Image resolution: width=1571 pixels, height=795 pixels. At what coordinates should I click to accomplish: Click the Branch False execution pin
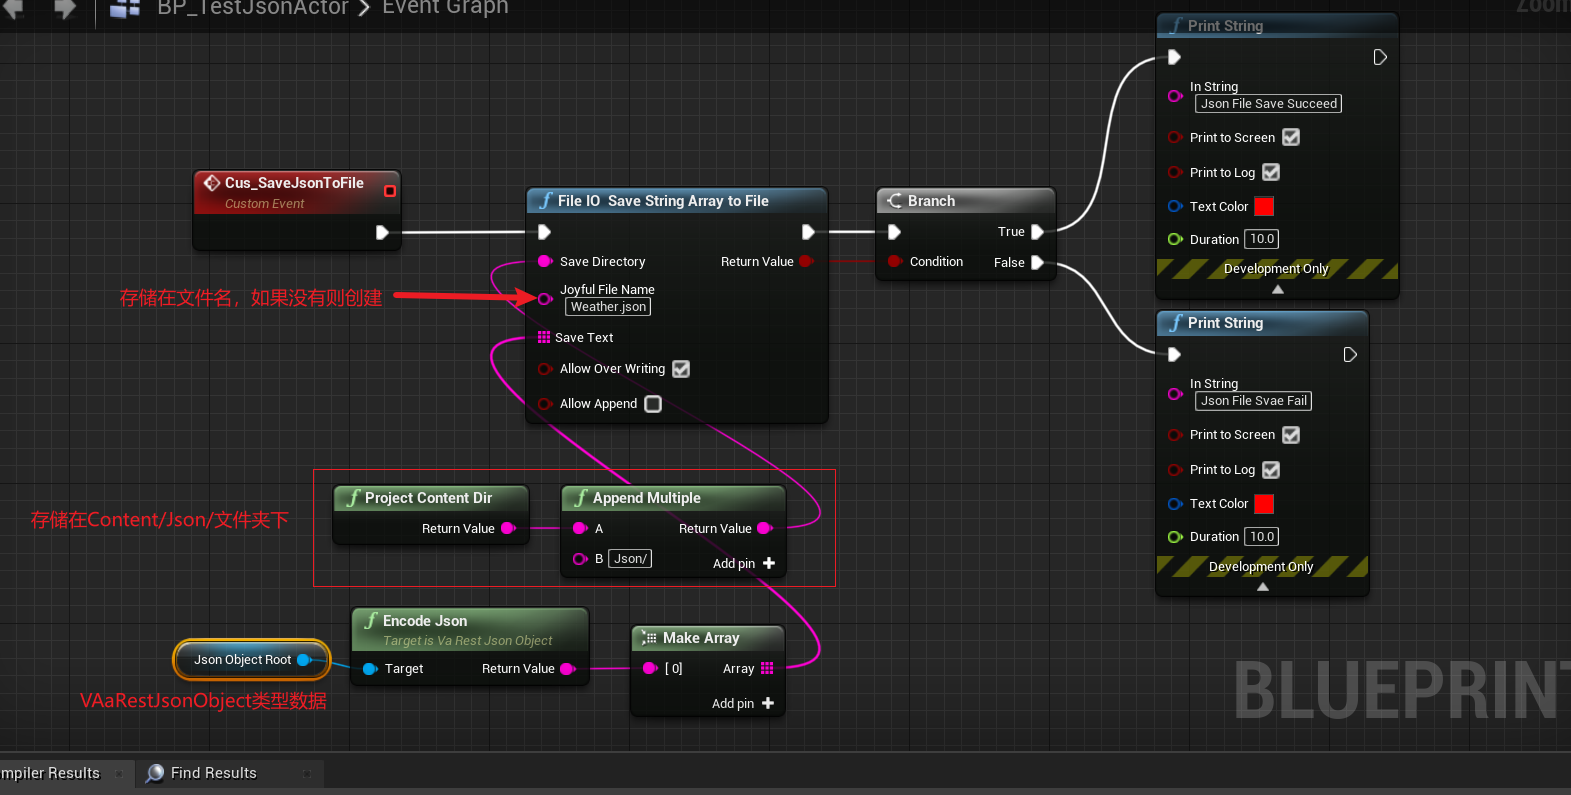point(1037,263)
